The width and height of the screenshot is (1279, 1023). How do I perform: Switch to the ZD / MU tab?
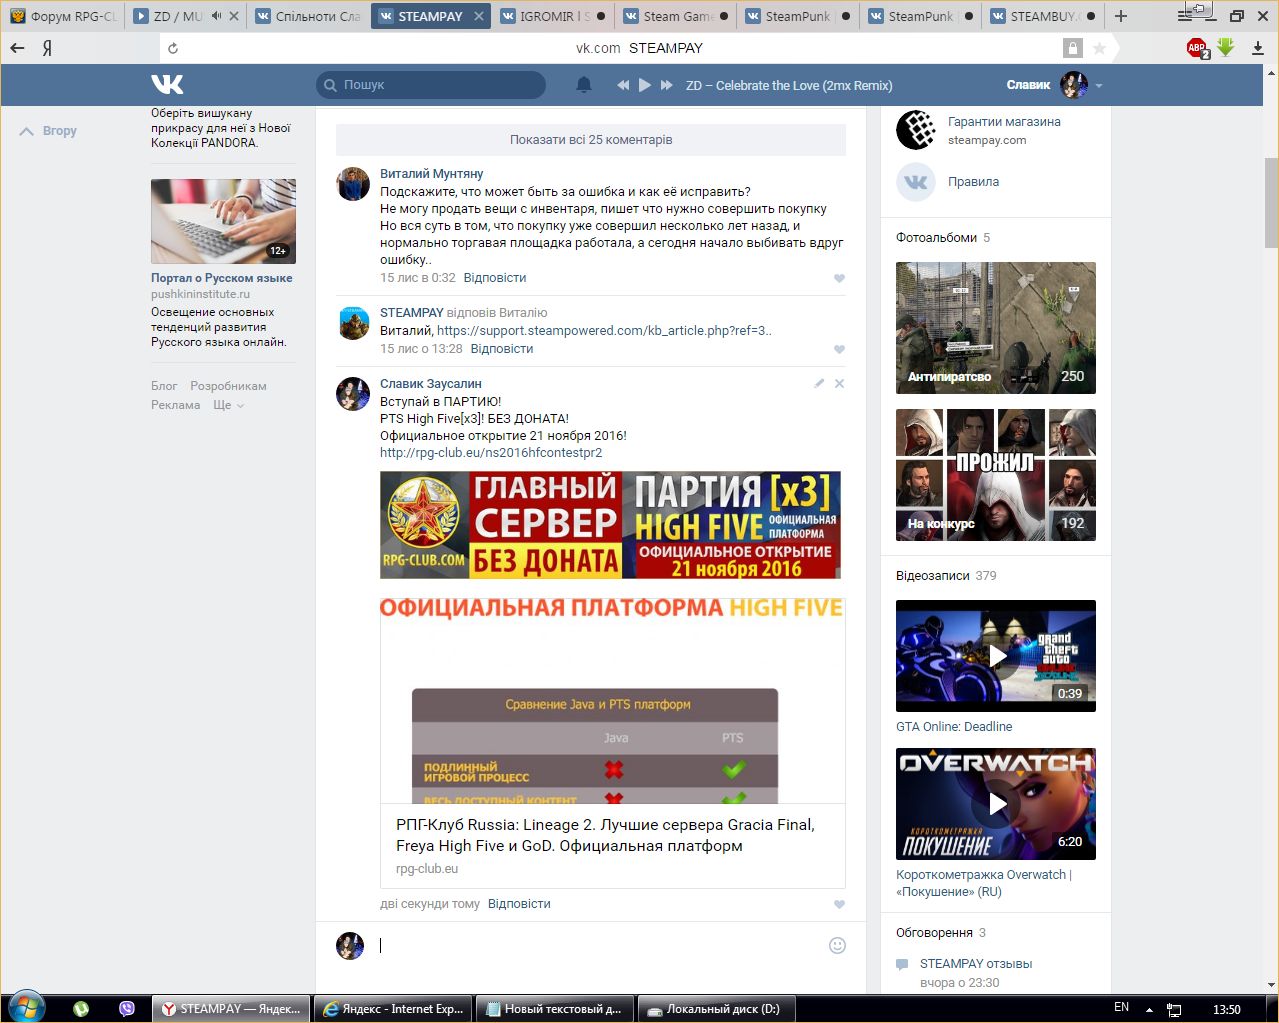click(178, 16)
